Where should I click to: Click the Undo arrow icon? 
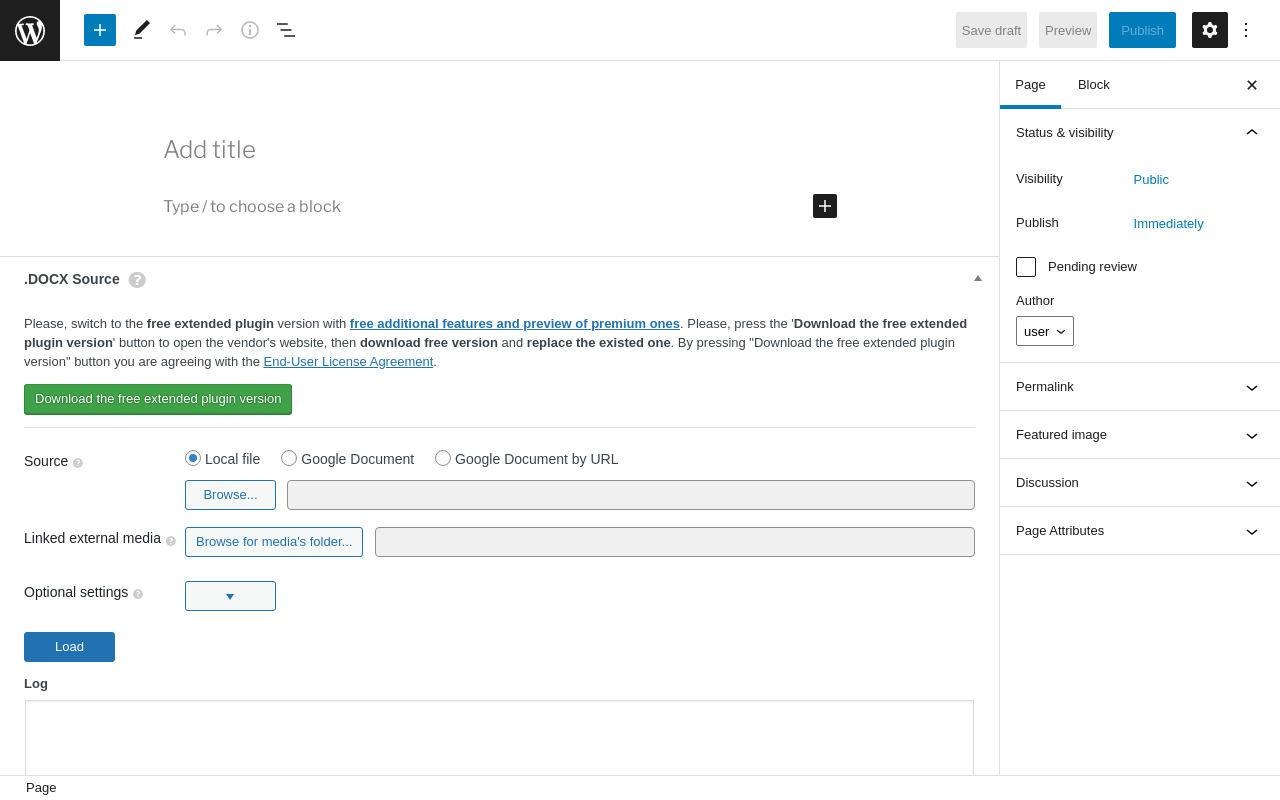(x=178, y=30)
